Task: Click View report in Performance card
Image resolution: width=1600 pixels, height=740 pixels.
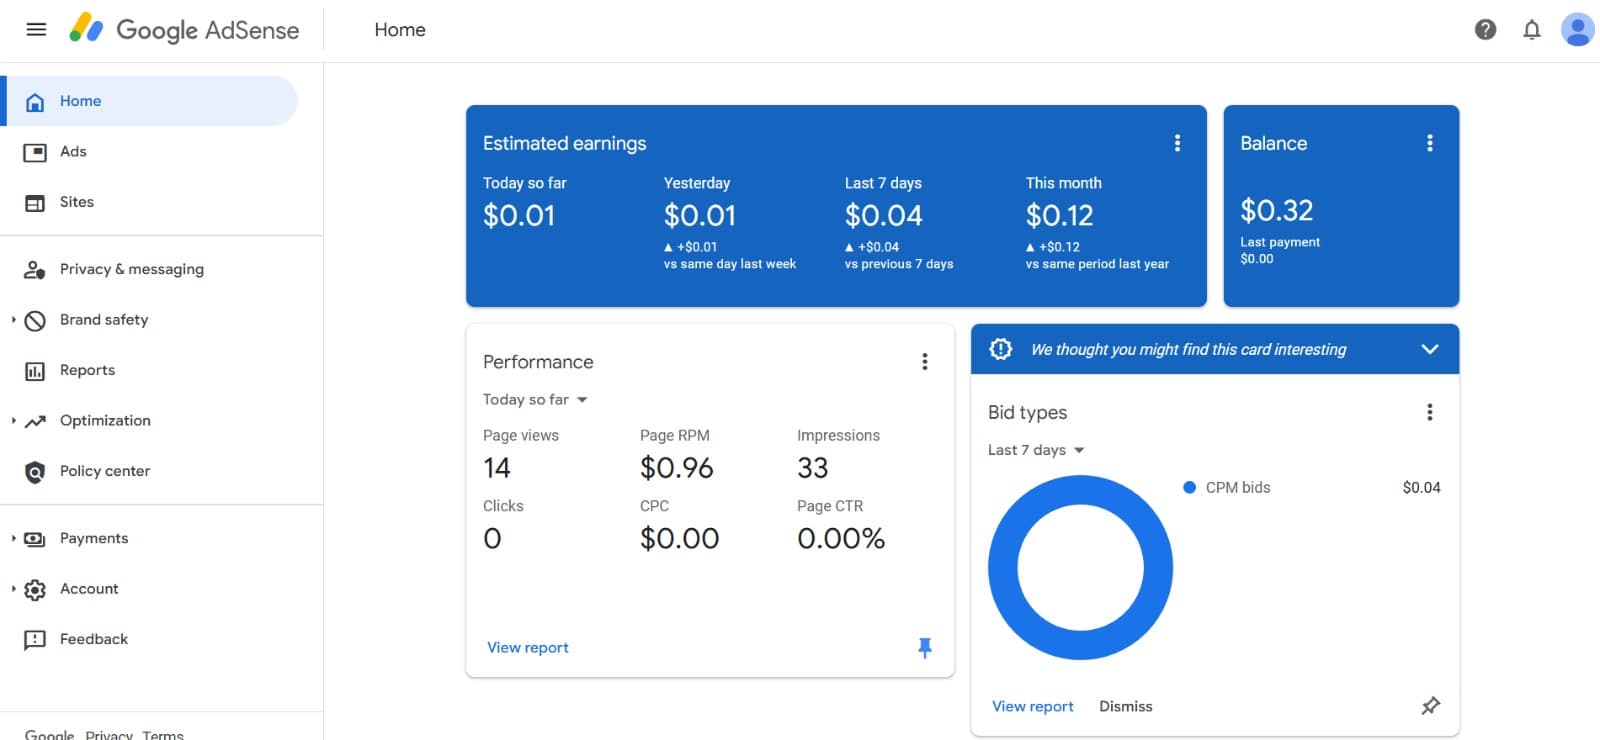Action: (x=528, y=648)
